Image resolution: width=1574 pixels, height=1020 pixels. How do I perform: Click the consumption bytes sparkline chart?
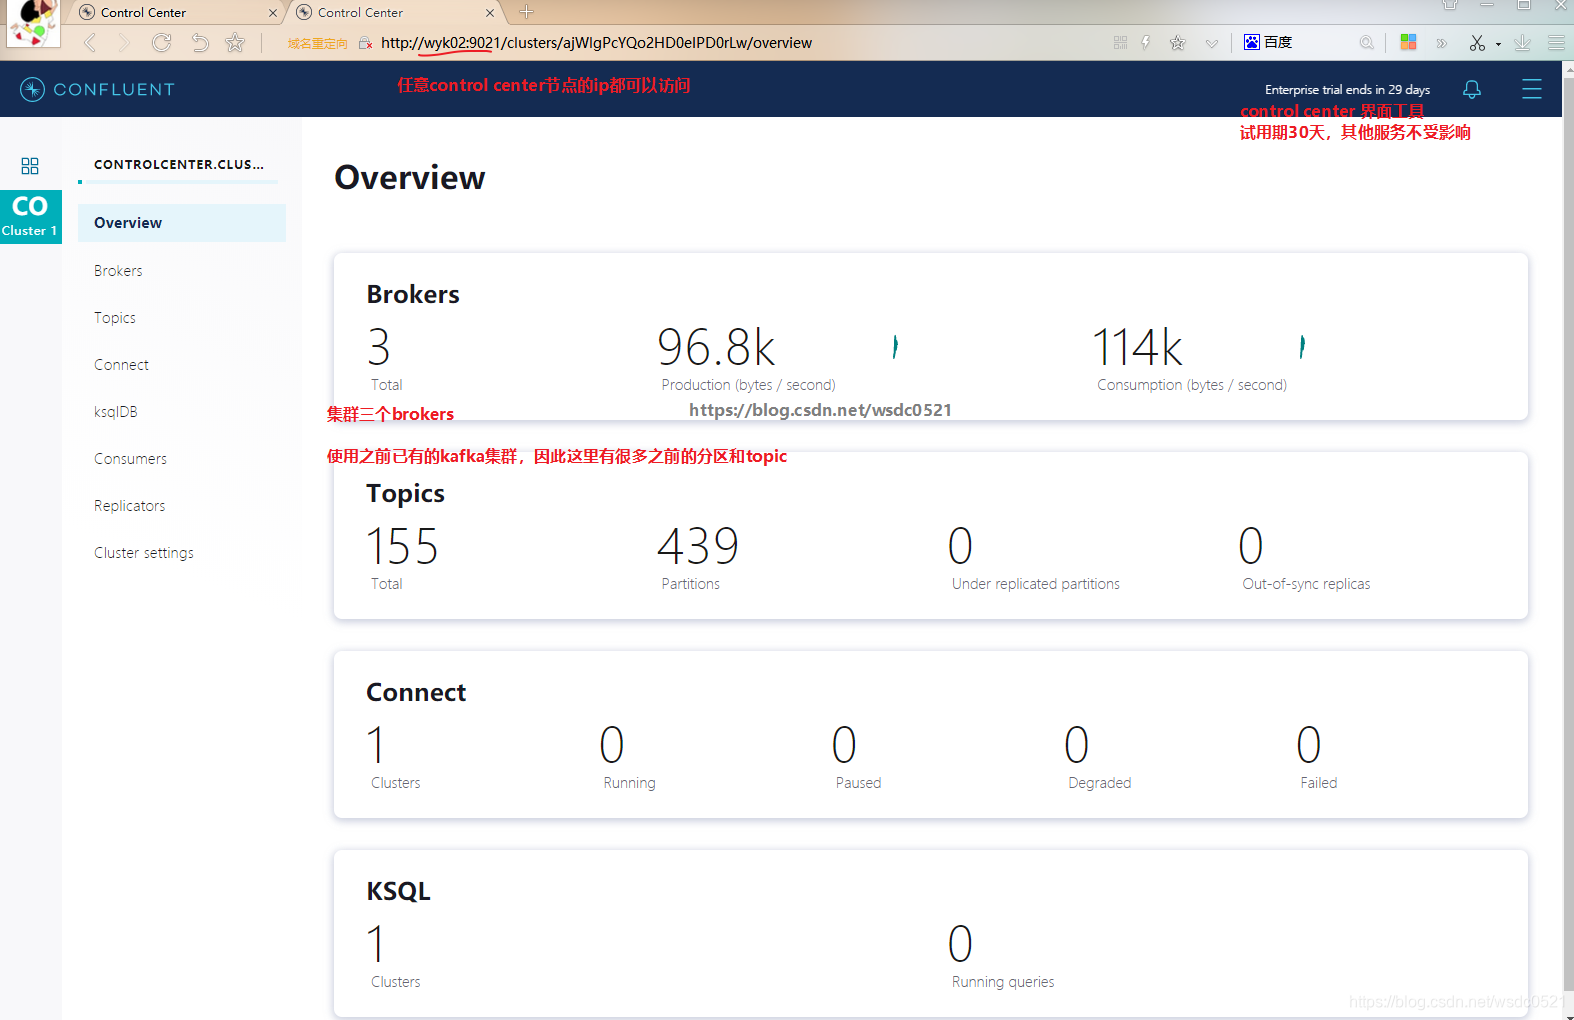pos(1302,347)
